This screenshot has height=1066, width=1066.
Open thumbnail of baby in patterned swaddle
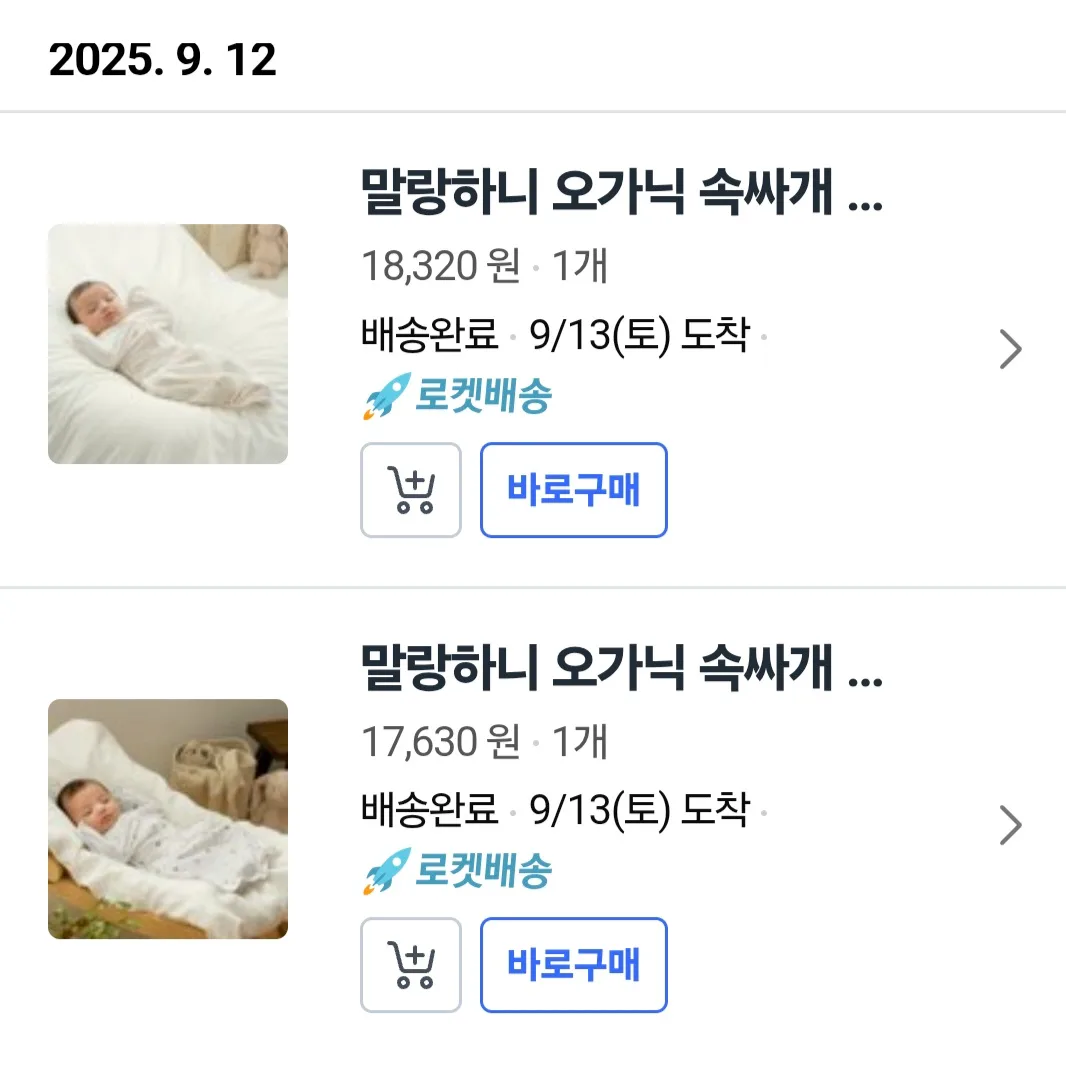168,819
